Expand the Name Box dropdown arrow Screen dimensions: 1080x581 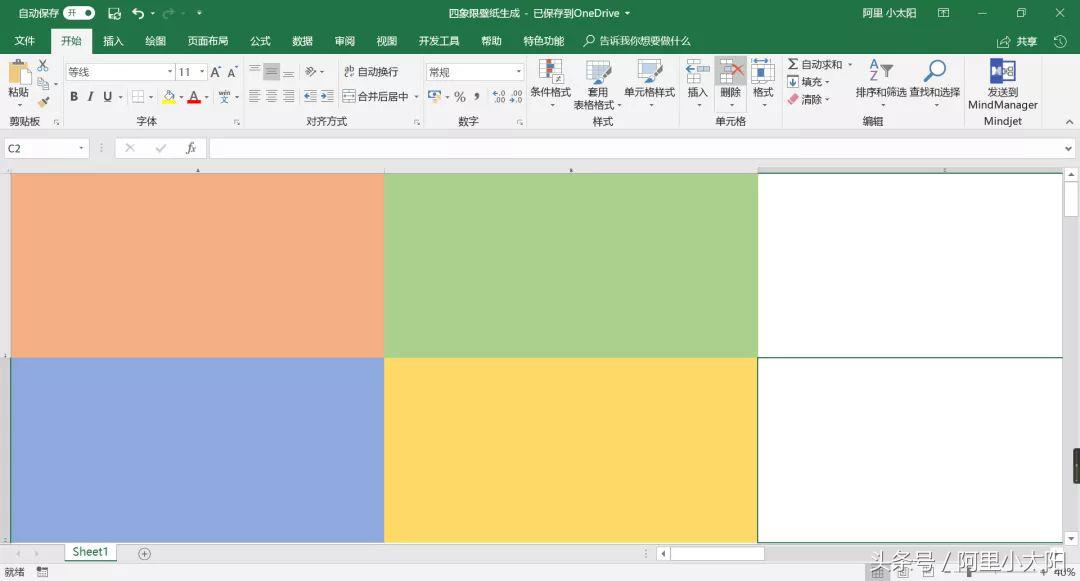[81, 148]
